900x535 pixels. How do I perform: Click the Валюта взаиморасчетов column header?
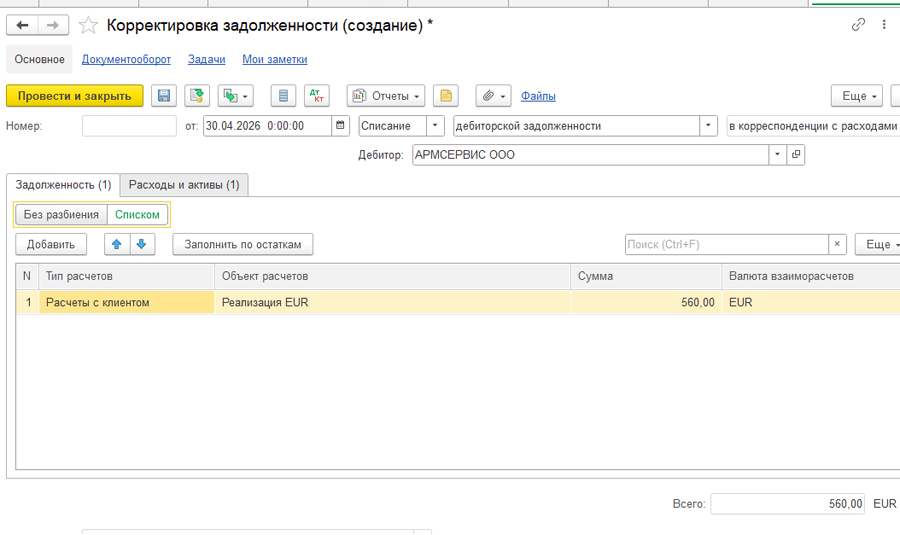coord(810,276)
